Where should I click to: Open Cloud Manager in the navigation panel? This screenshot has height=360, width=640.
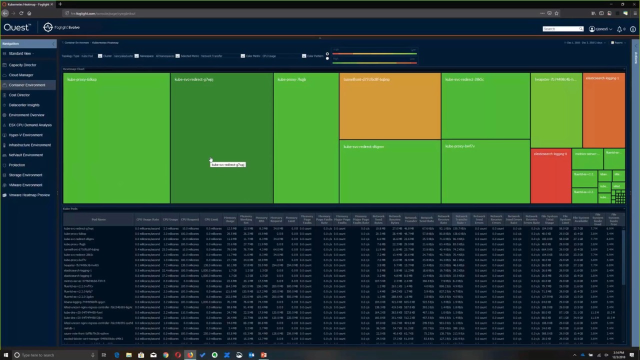coord(21,75)
